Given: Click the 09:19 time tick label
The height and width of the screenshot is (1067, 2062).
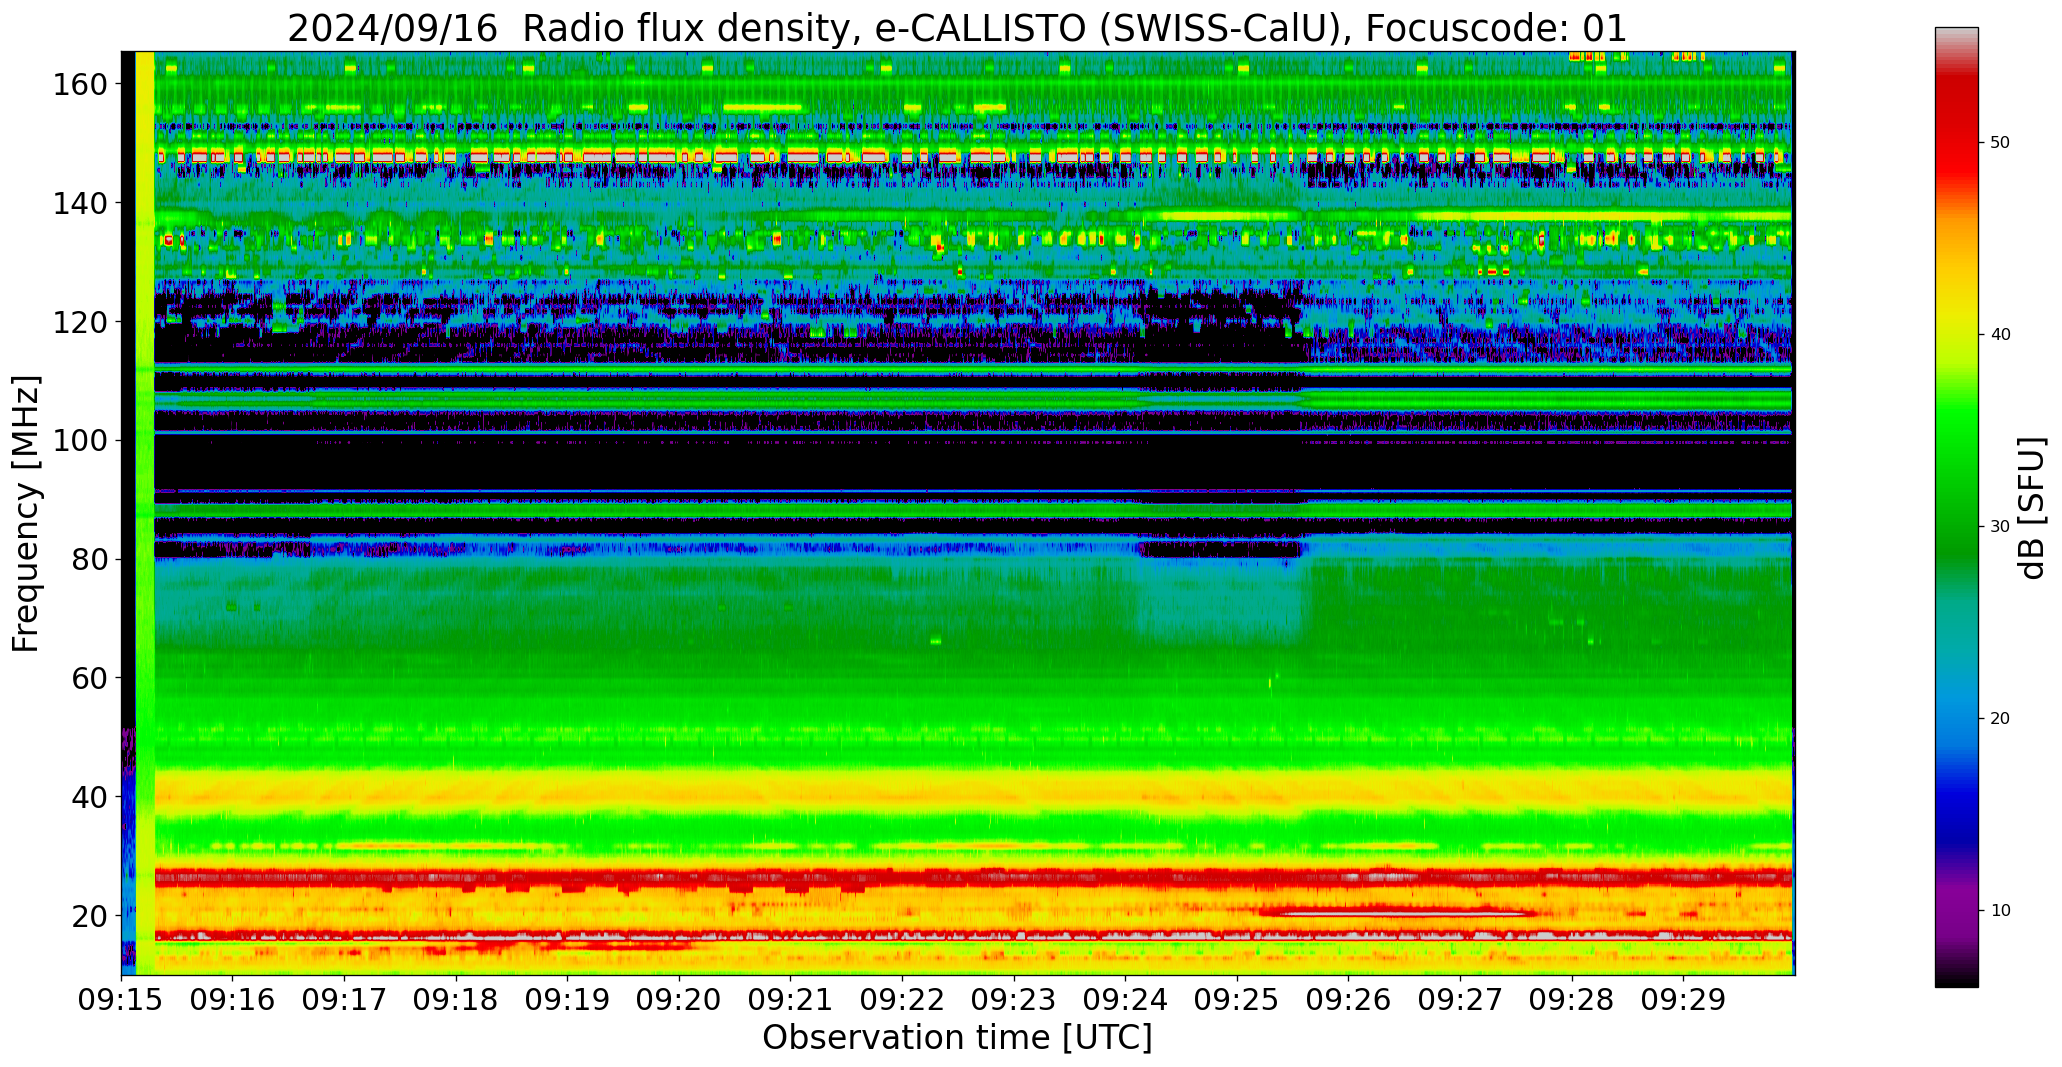Looking at the screenshot, I should 568,999.
